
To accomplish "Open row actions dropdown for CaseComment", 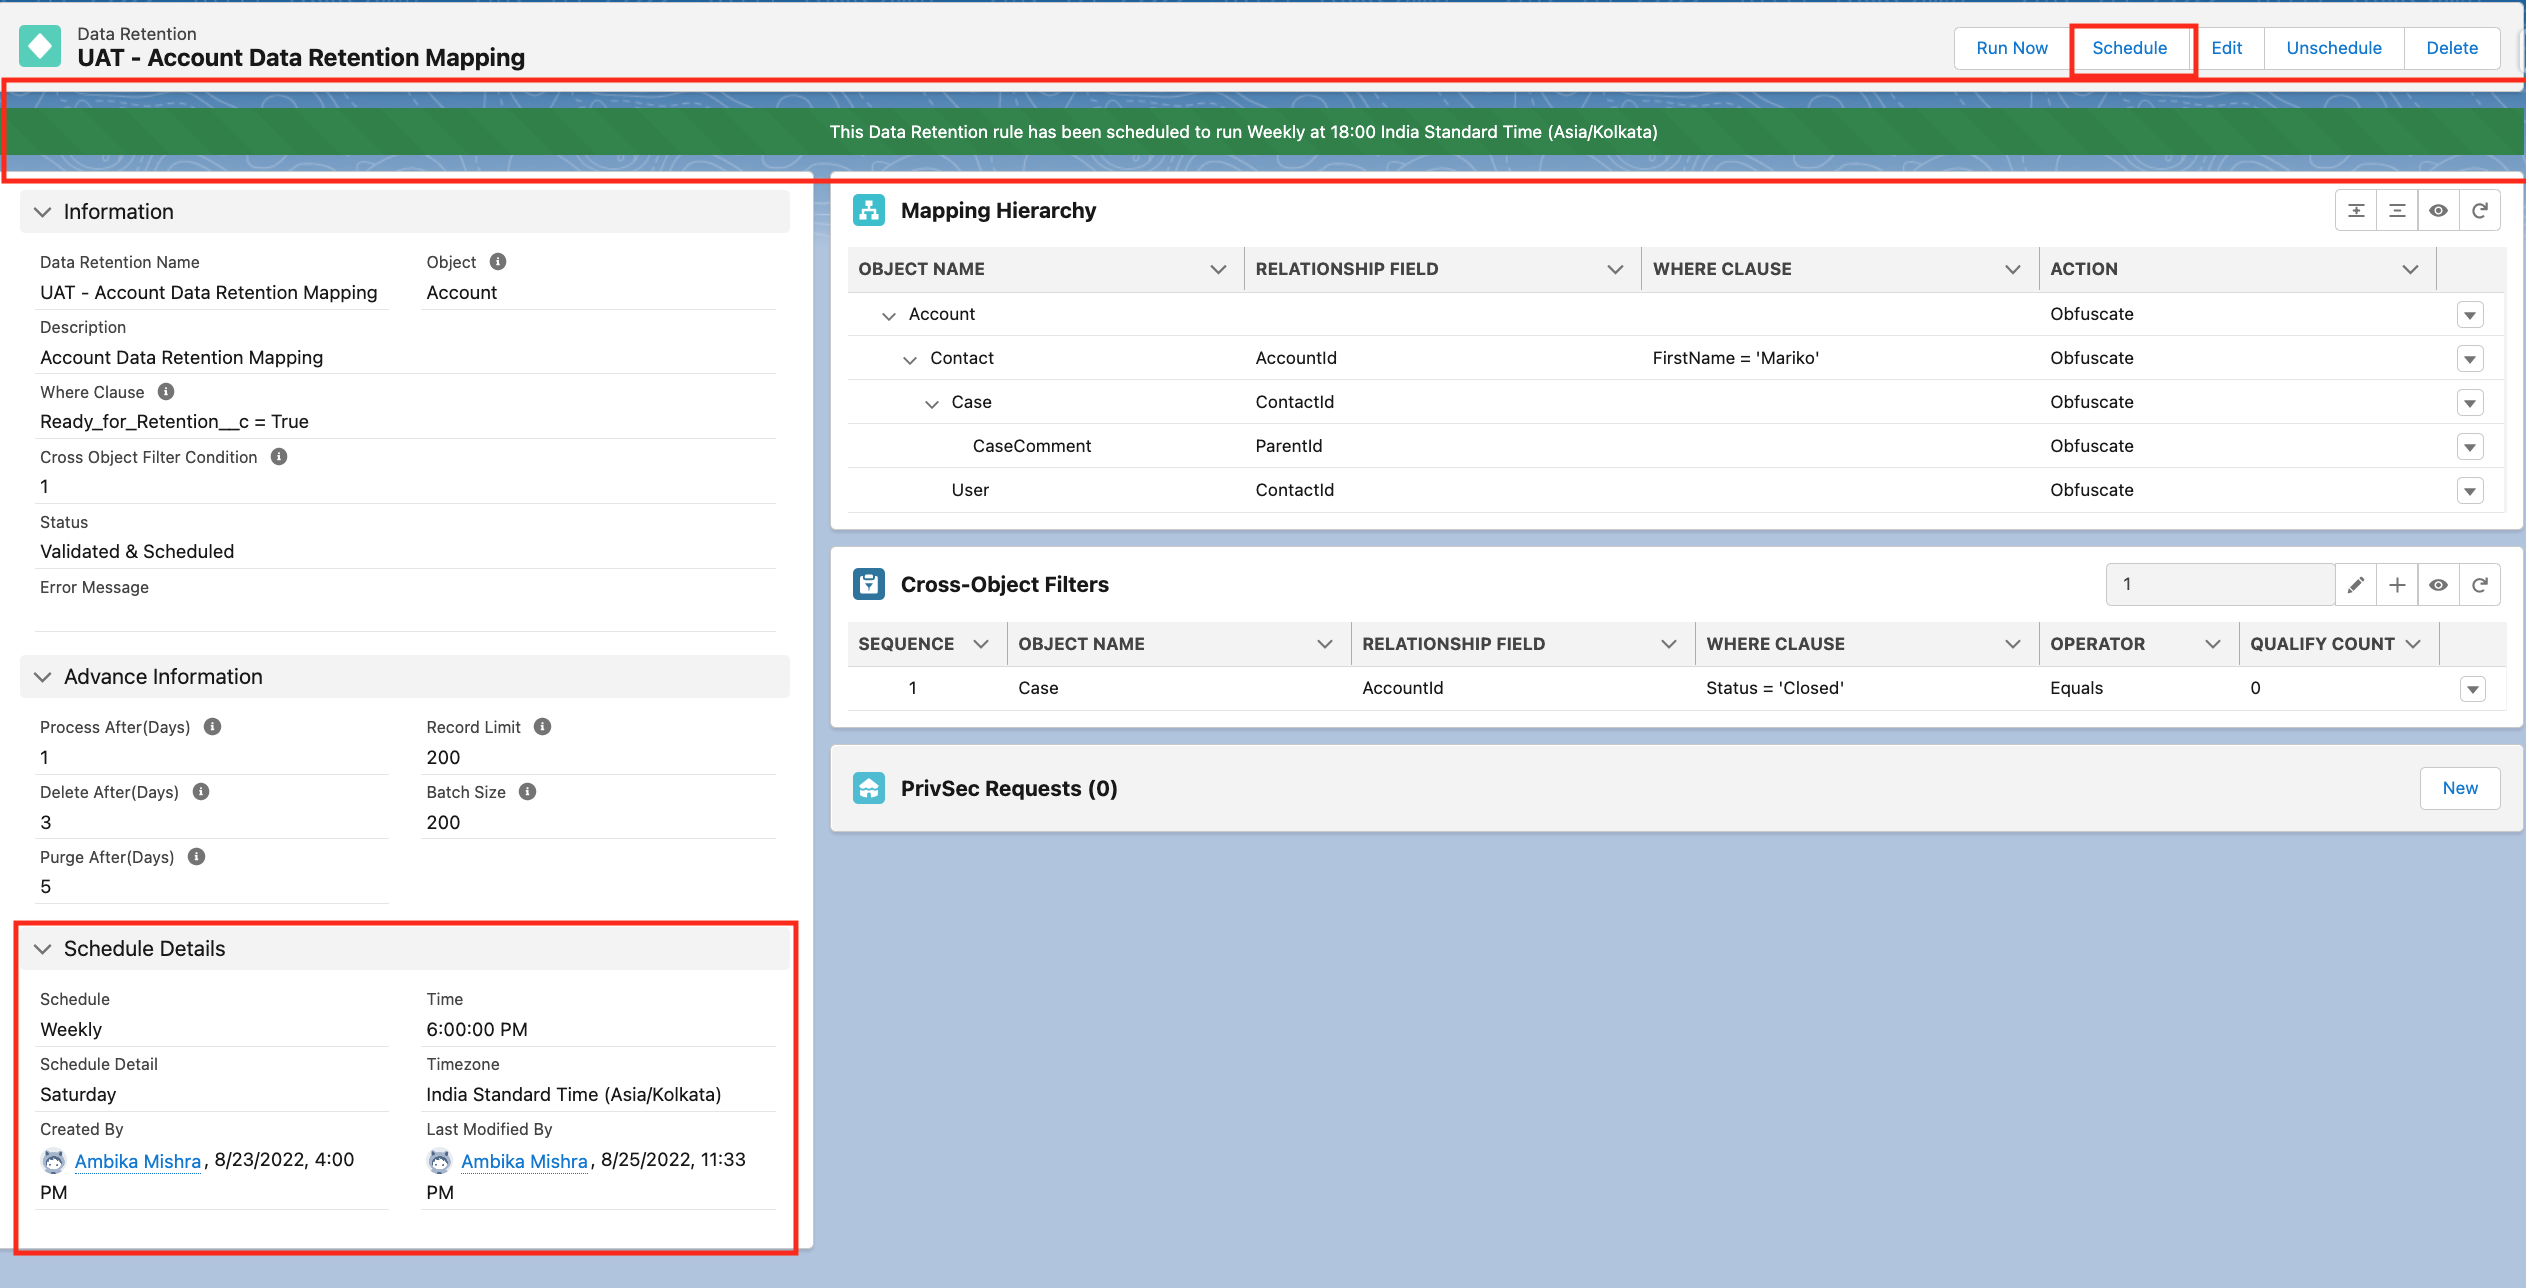I will click(2470, 447).
